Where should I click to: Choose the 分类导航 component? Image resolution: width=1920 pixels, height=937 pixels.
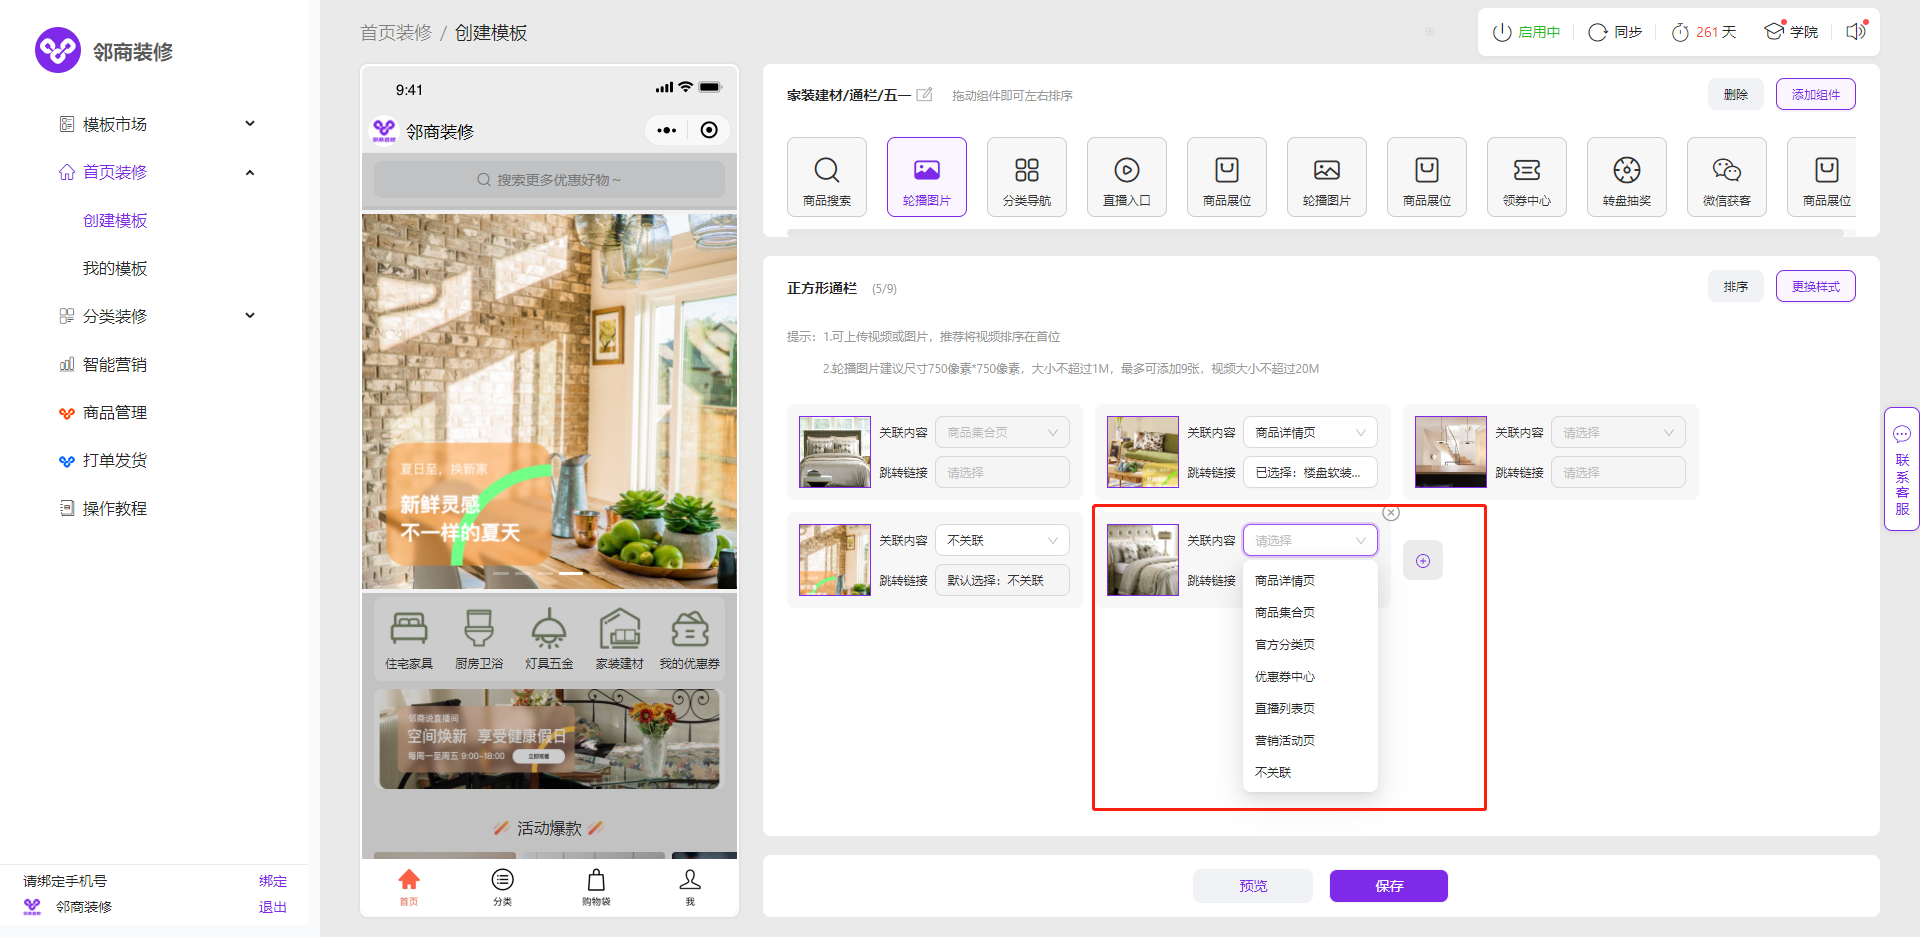point(1027,177)
